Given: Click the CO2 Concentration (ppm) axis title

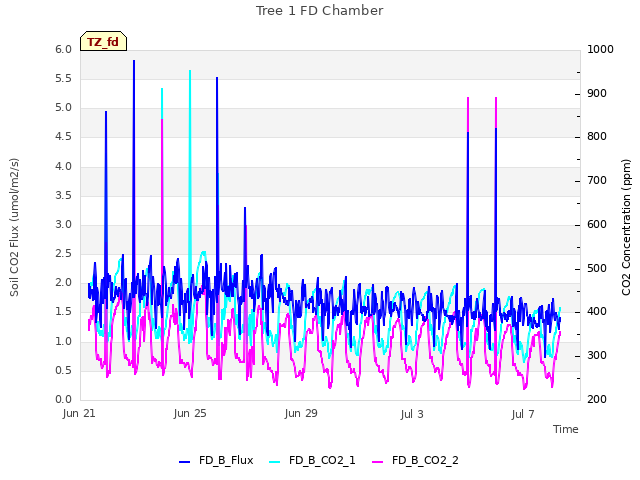Looking at the screenshot, I should [x=626, y=227].
